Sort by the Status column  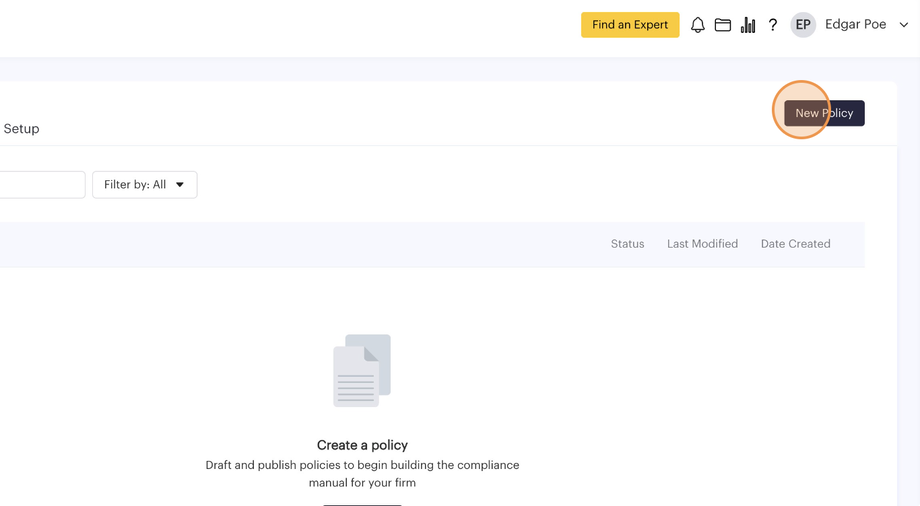pyautogui.click(x=627, y=244)
